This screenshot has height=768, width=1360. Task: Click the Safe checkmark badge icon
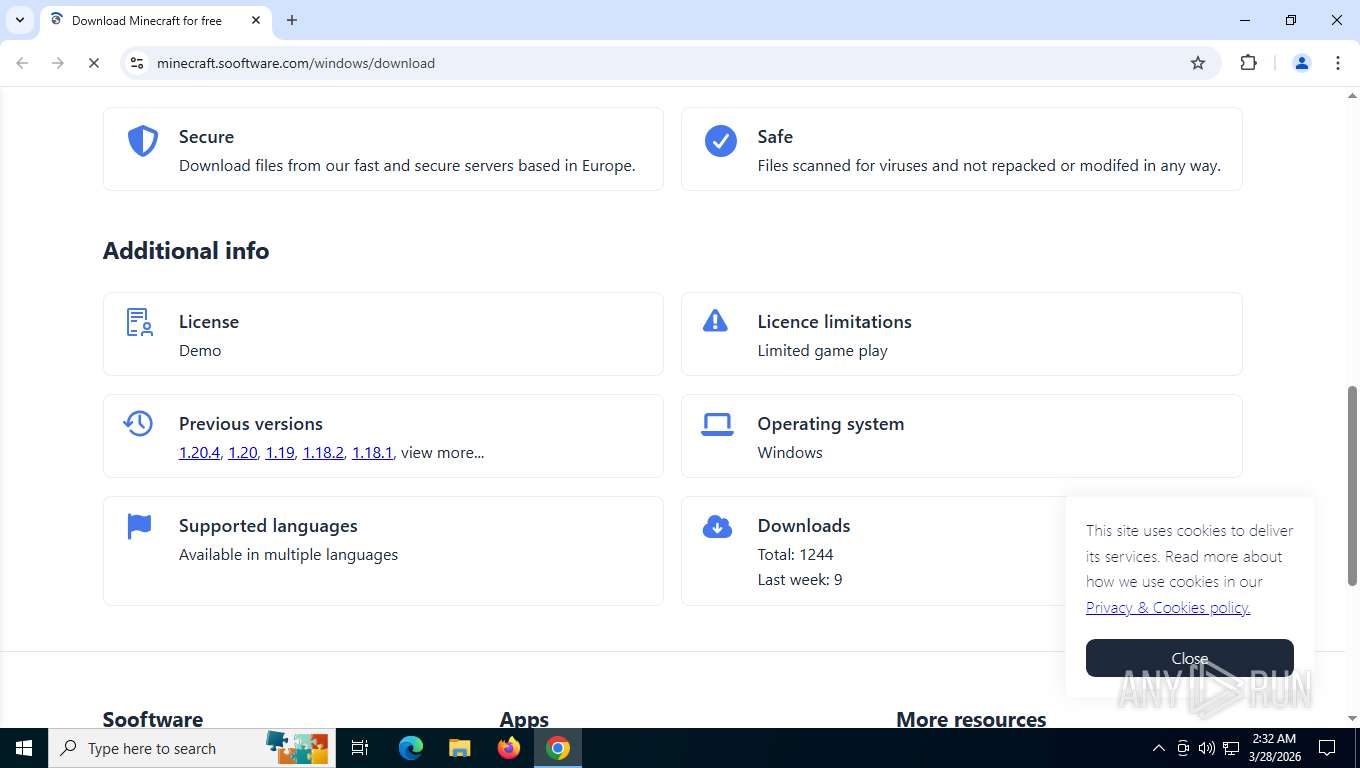point(721,141)
